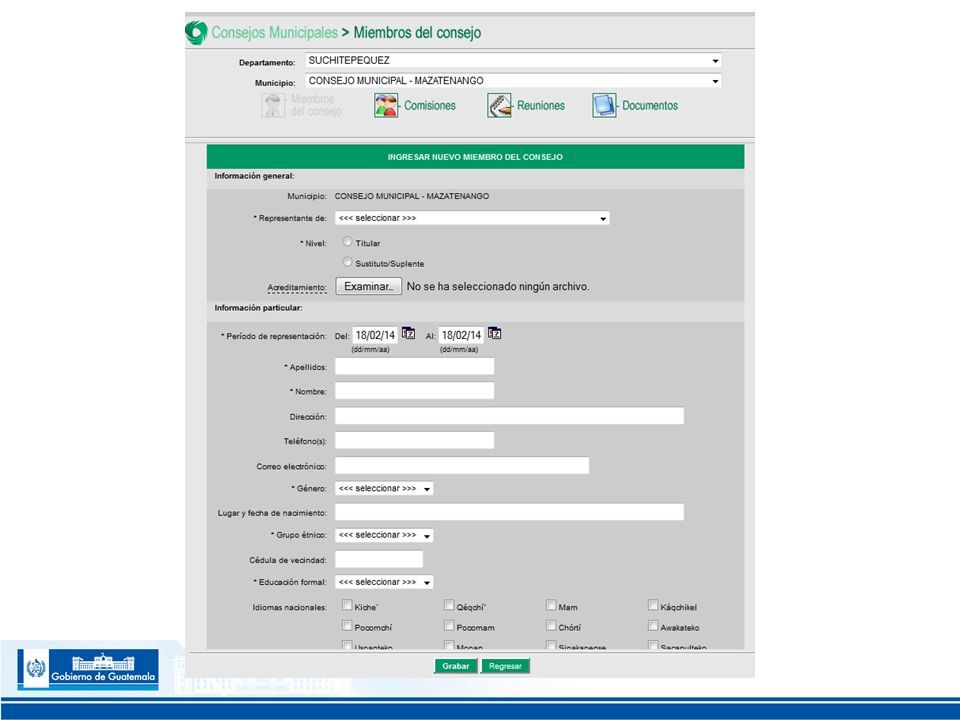Click the Consejos Municipales breadcrumb link
This screenshot has height=720, width=960.
(x=274, y=32)
